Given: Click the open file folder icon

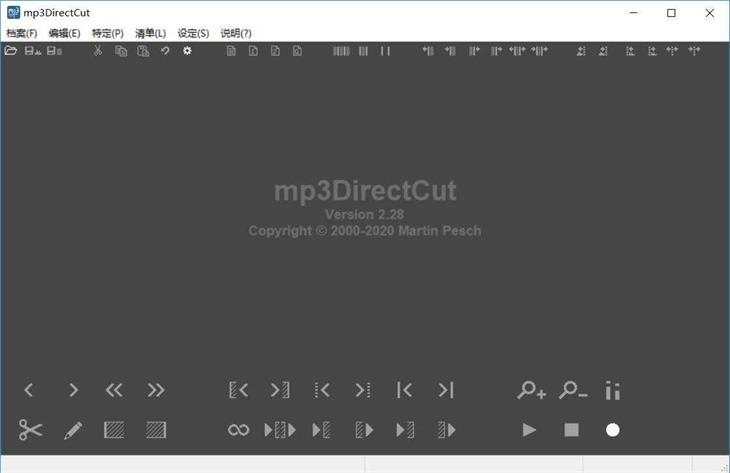Looking at the screenshot, I should [x=11, y=51].
